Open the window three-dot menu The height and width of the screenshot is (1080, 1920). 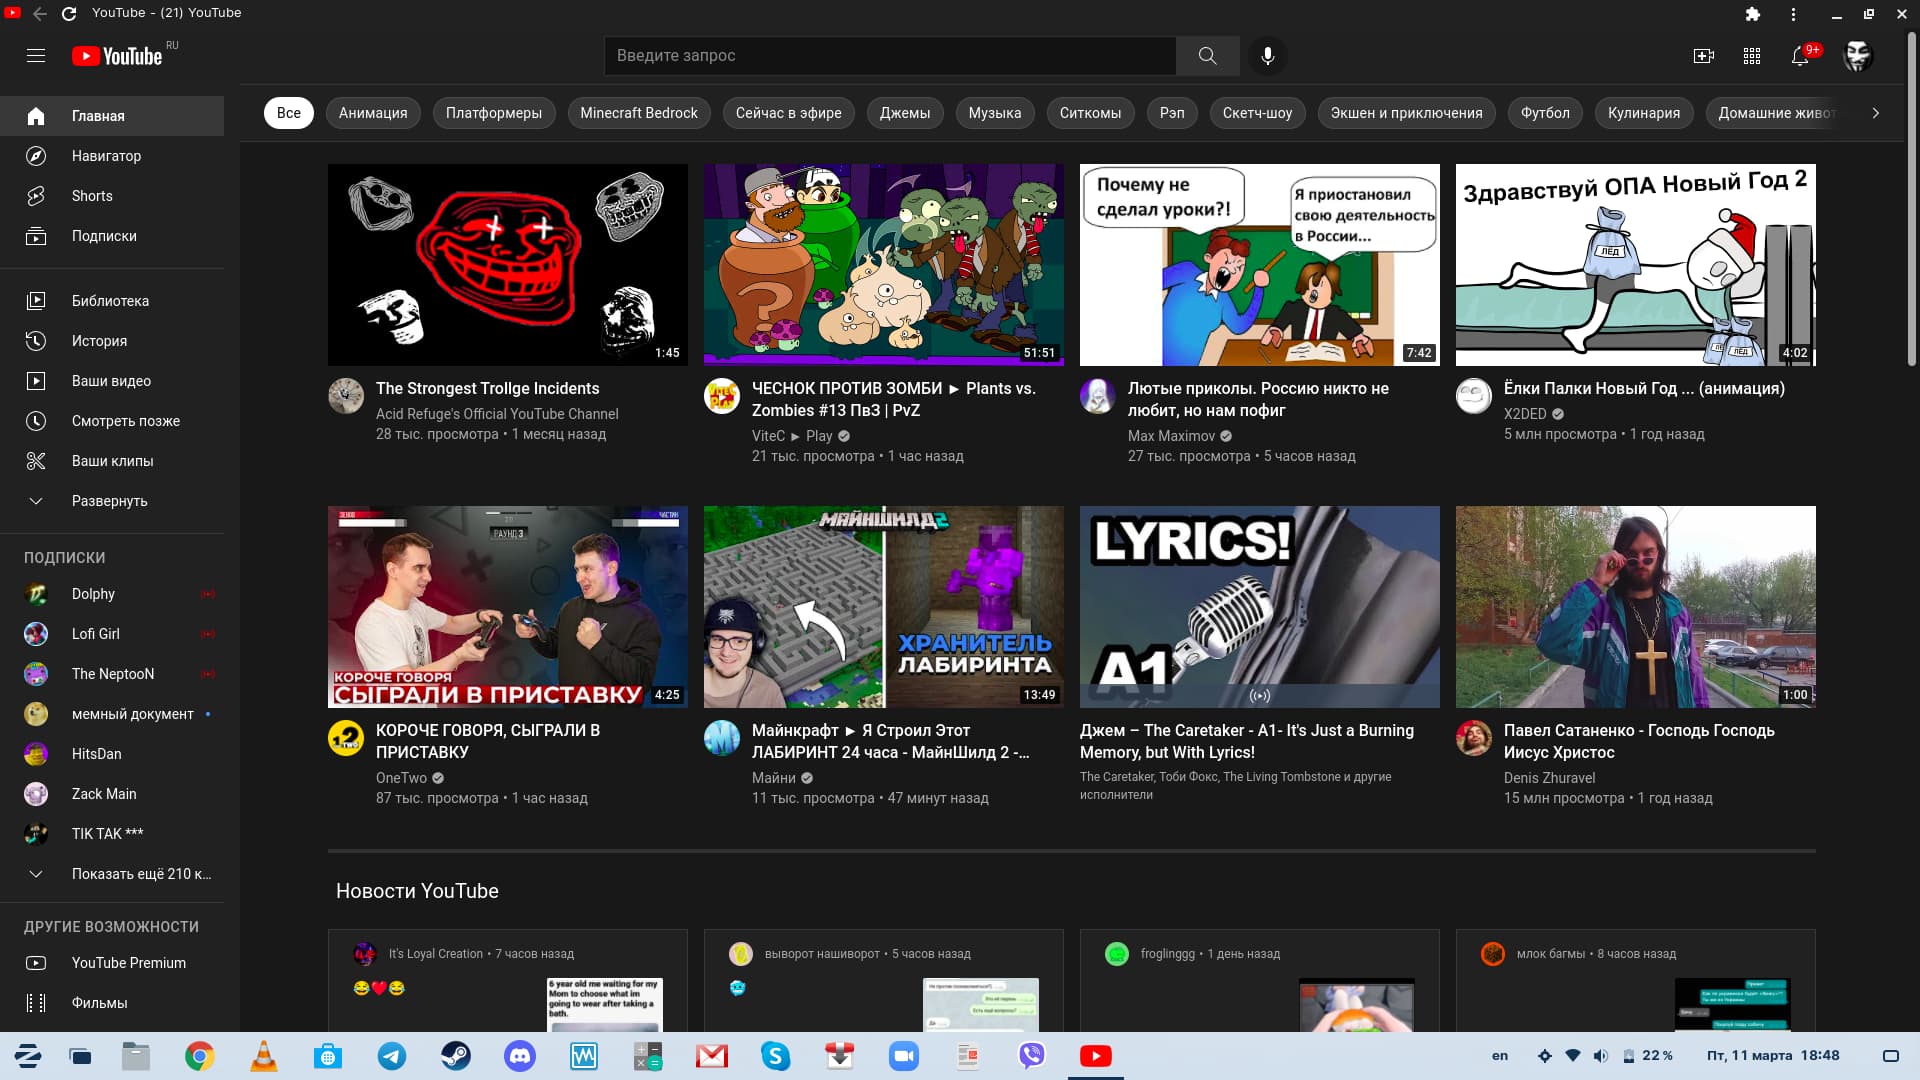[x=1793, y=14]
